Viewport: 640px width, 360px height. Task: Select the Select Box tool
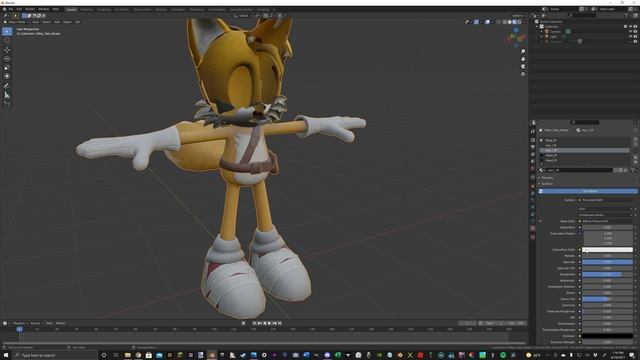(x=7, y=31)
